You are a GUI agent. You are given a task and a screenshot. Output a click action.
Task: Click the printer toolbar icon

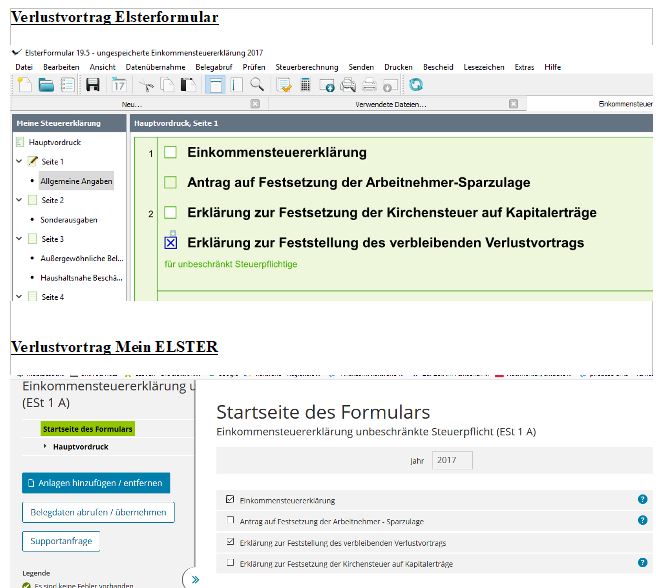(369, 85)
